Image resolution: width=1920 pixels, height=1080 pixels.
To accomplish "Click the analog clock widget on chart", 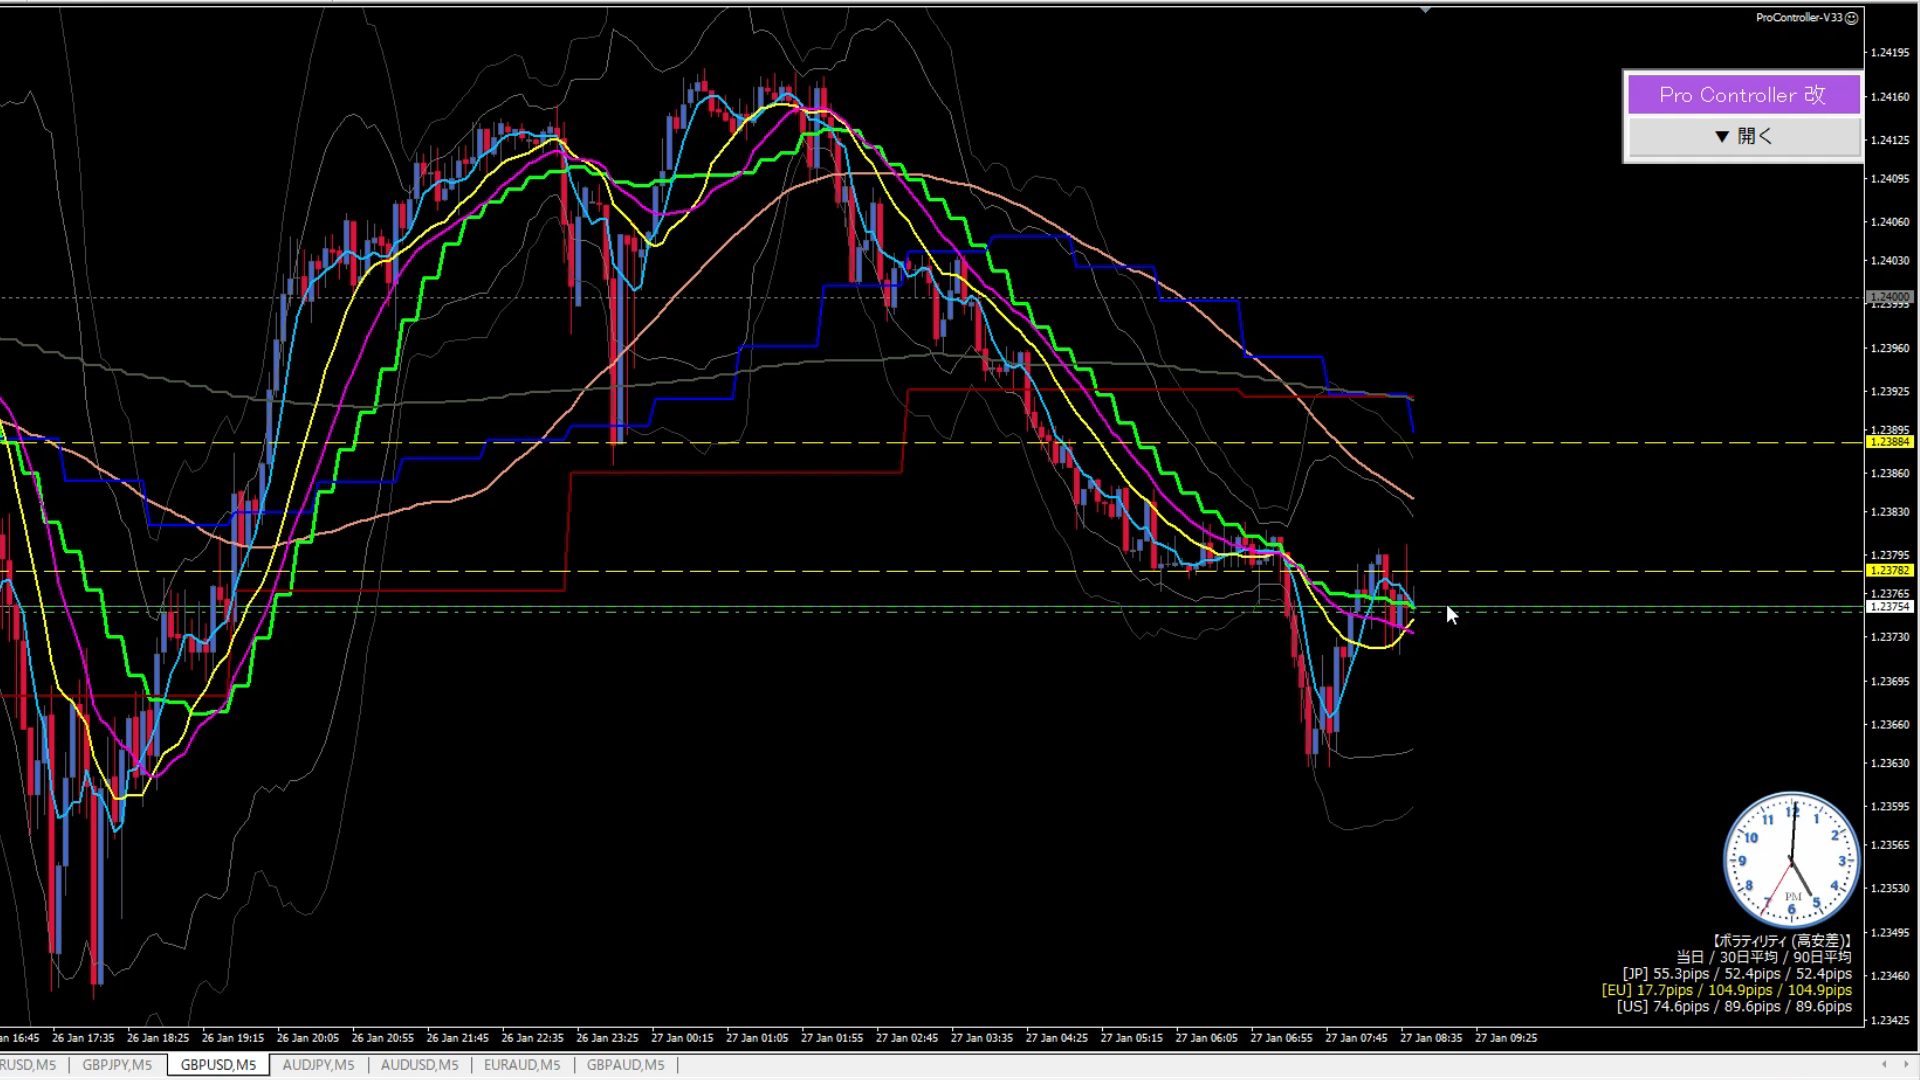I will pyautogui.click(x=1792, y=860).
